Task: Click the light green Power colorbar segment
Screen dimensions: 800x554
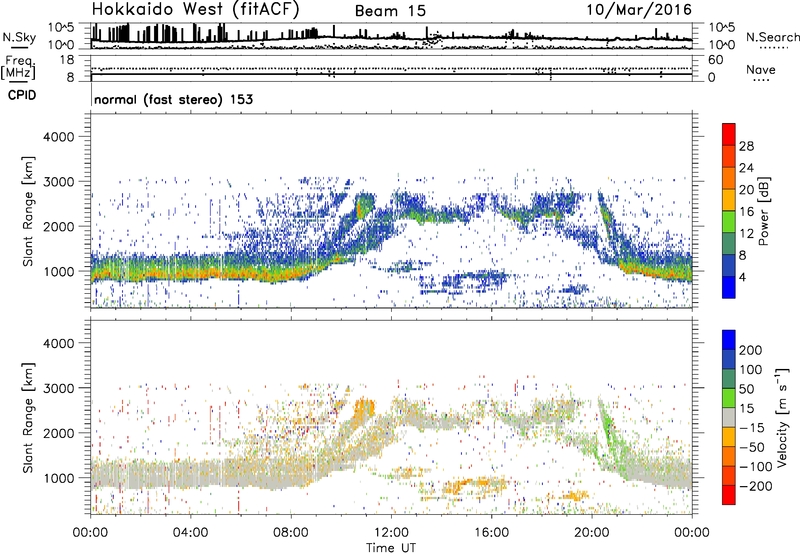Action: [x=729, y=221]
